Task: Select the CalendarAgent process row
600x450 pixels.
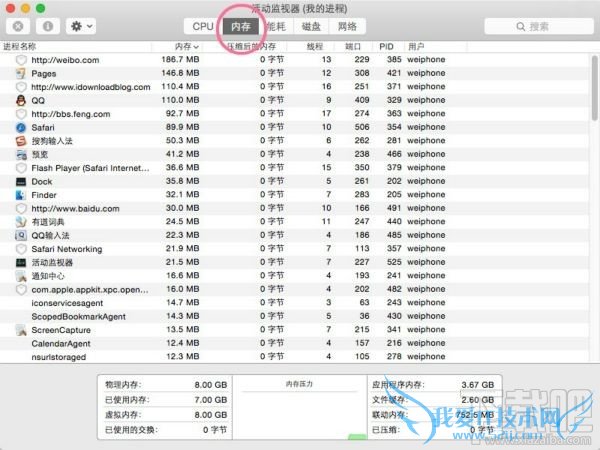Action: [295, 343]
